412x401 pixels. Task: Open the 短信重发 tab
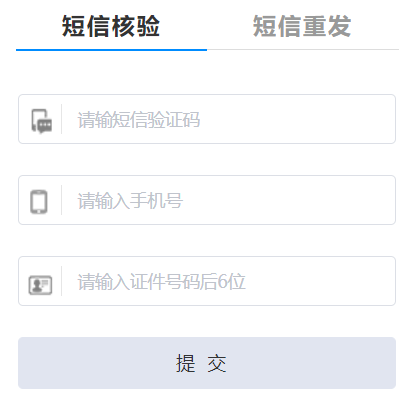302,26
